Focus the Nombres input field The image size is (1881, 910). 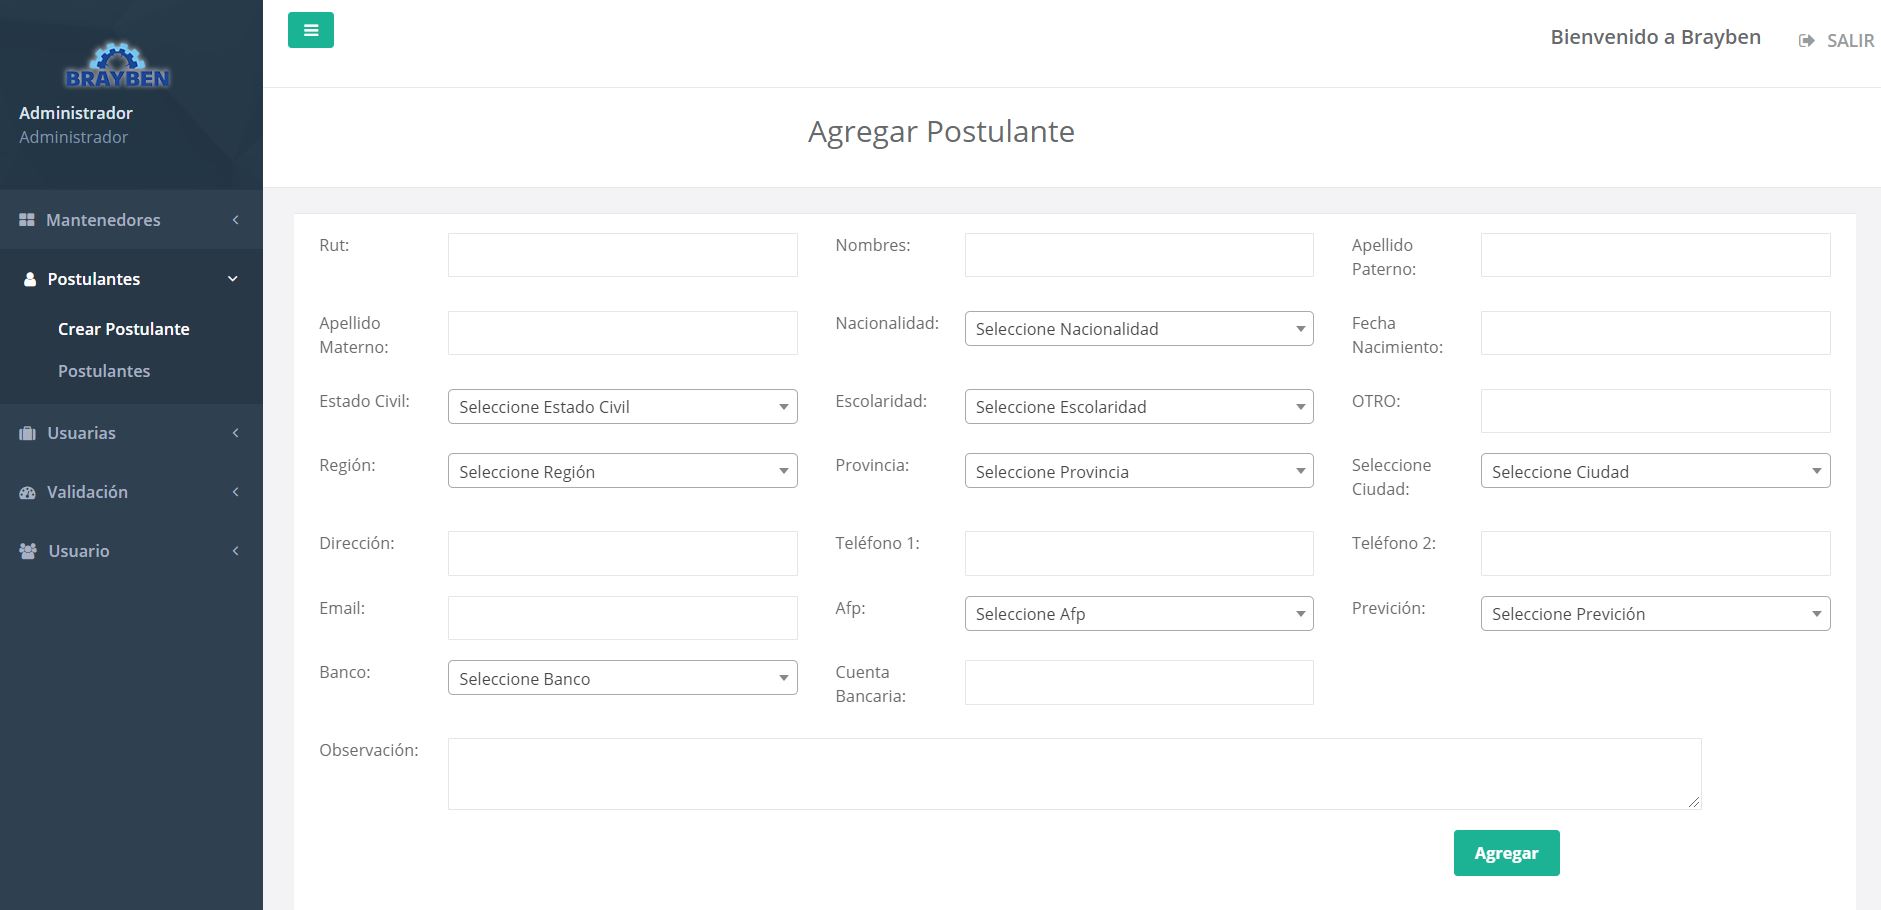pos(1139,255)
